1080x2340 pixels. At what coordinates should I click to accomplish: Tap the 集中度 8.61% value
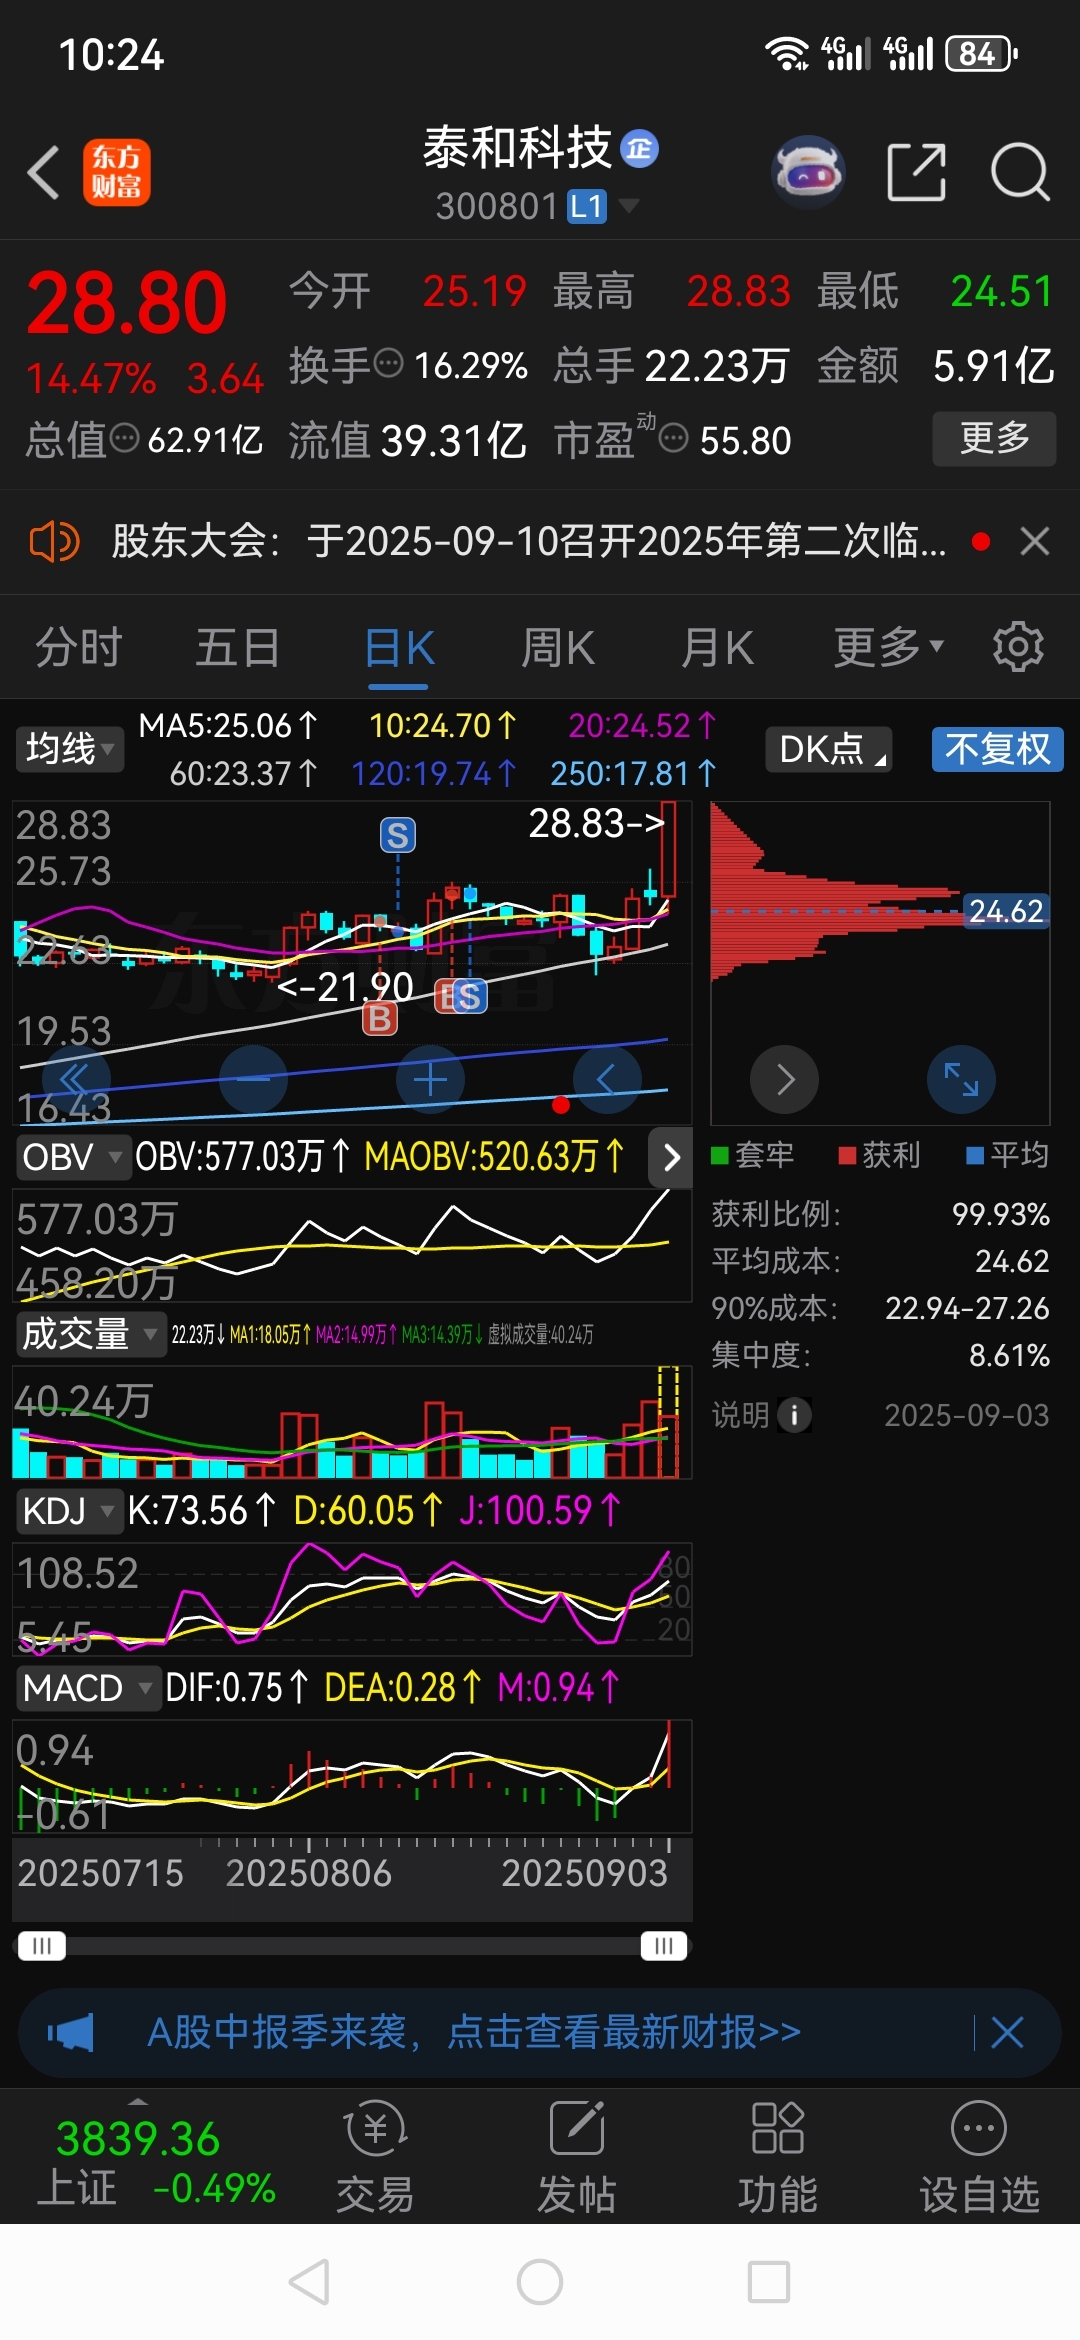[1009, 1355]
